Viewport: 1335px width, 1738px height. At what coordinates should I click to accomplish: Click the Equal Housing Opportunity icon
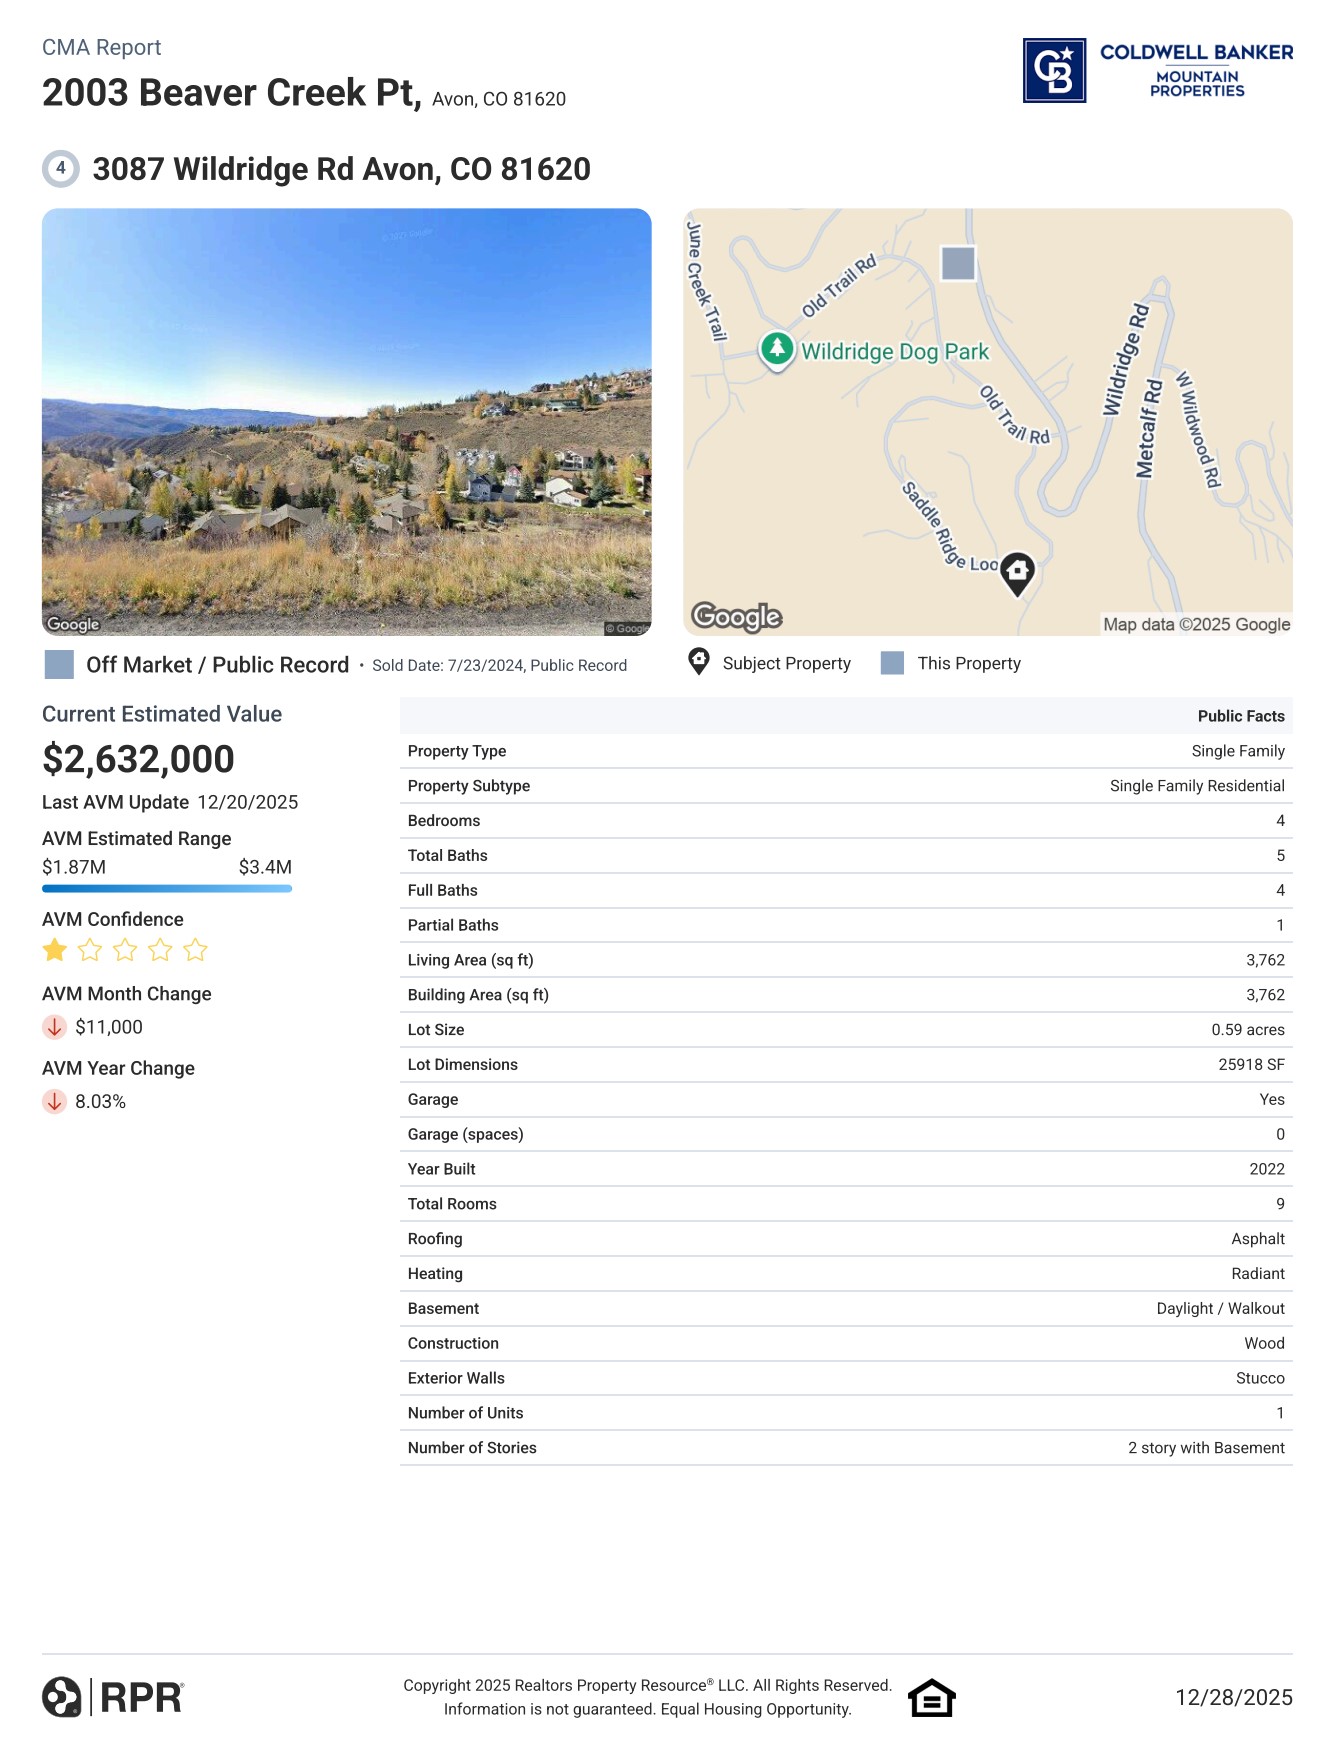pos(931,1698)
